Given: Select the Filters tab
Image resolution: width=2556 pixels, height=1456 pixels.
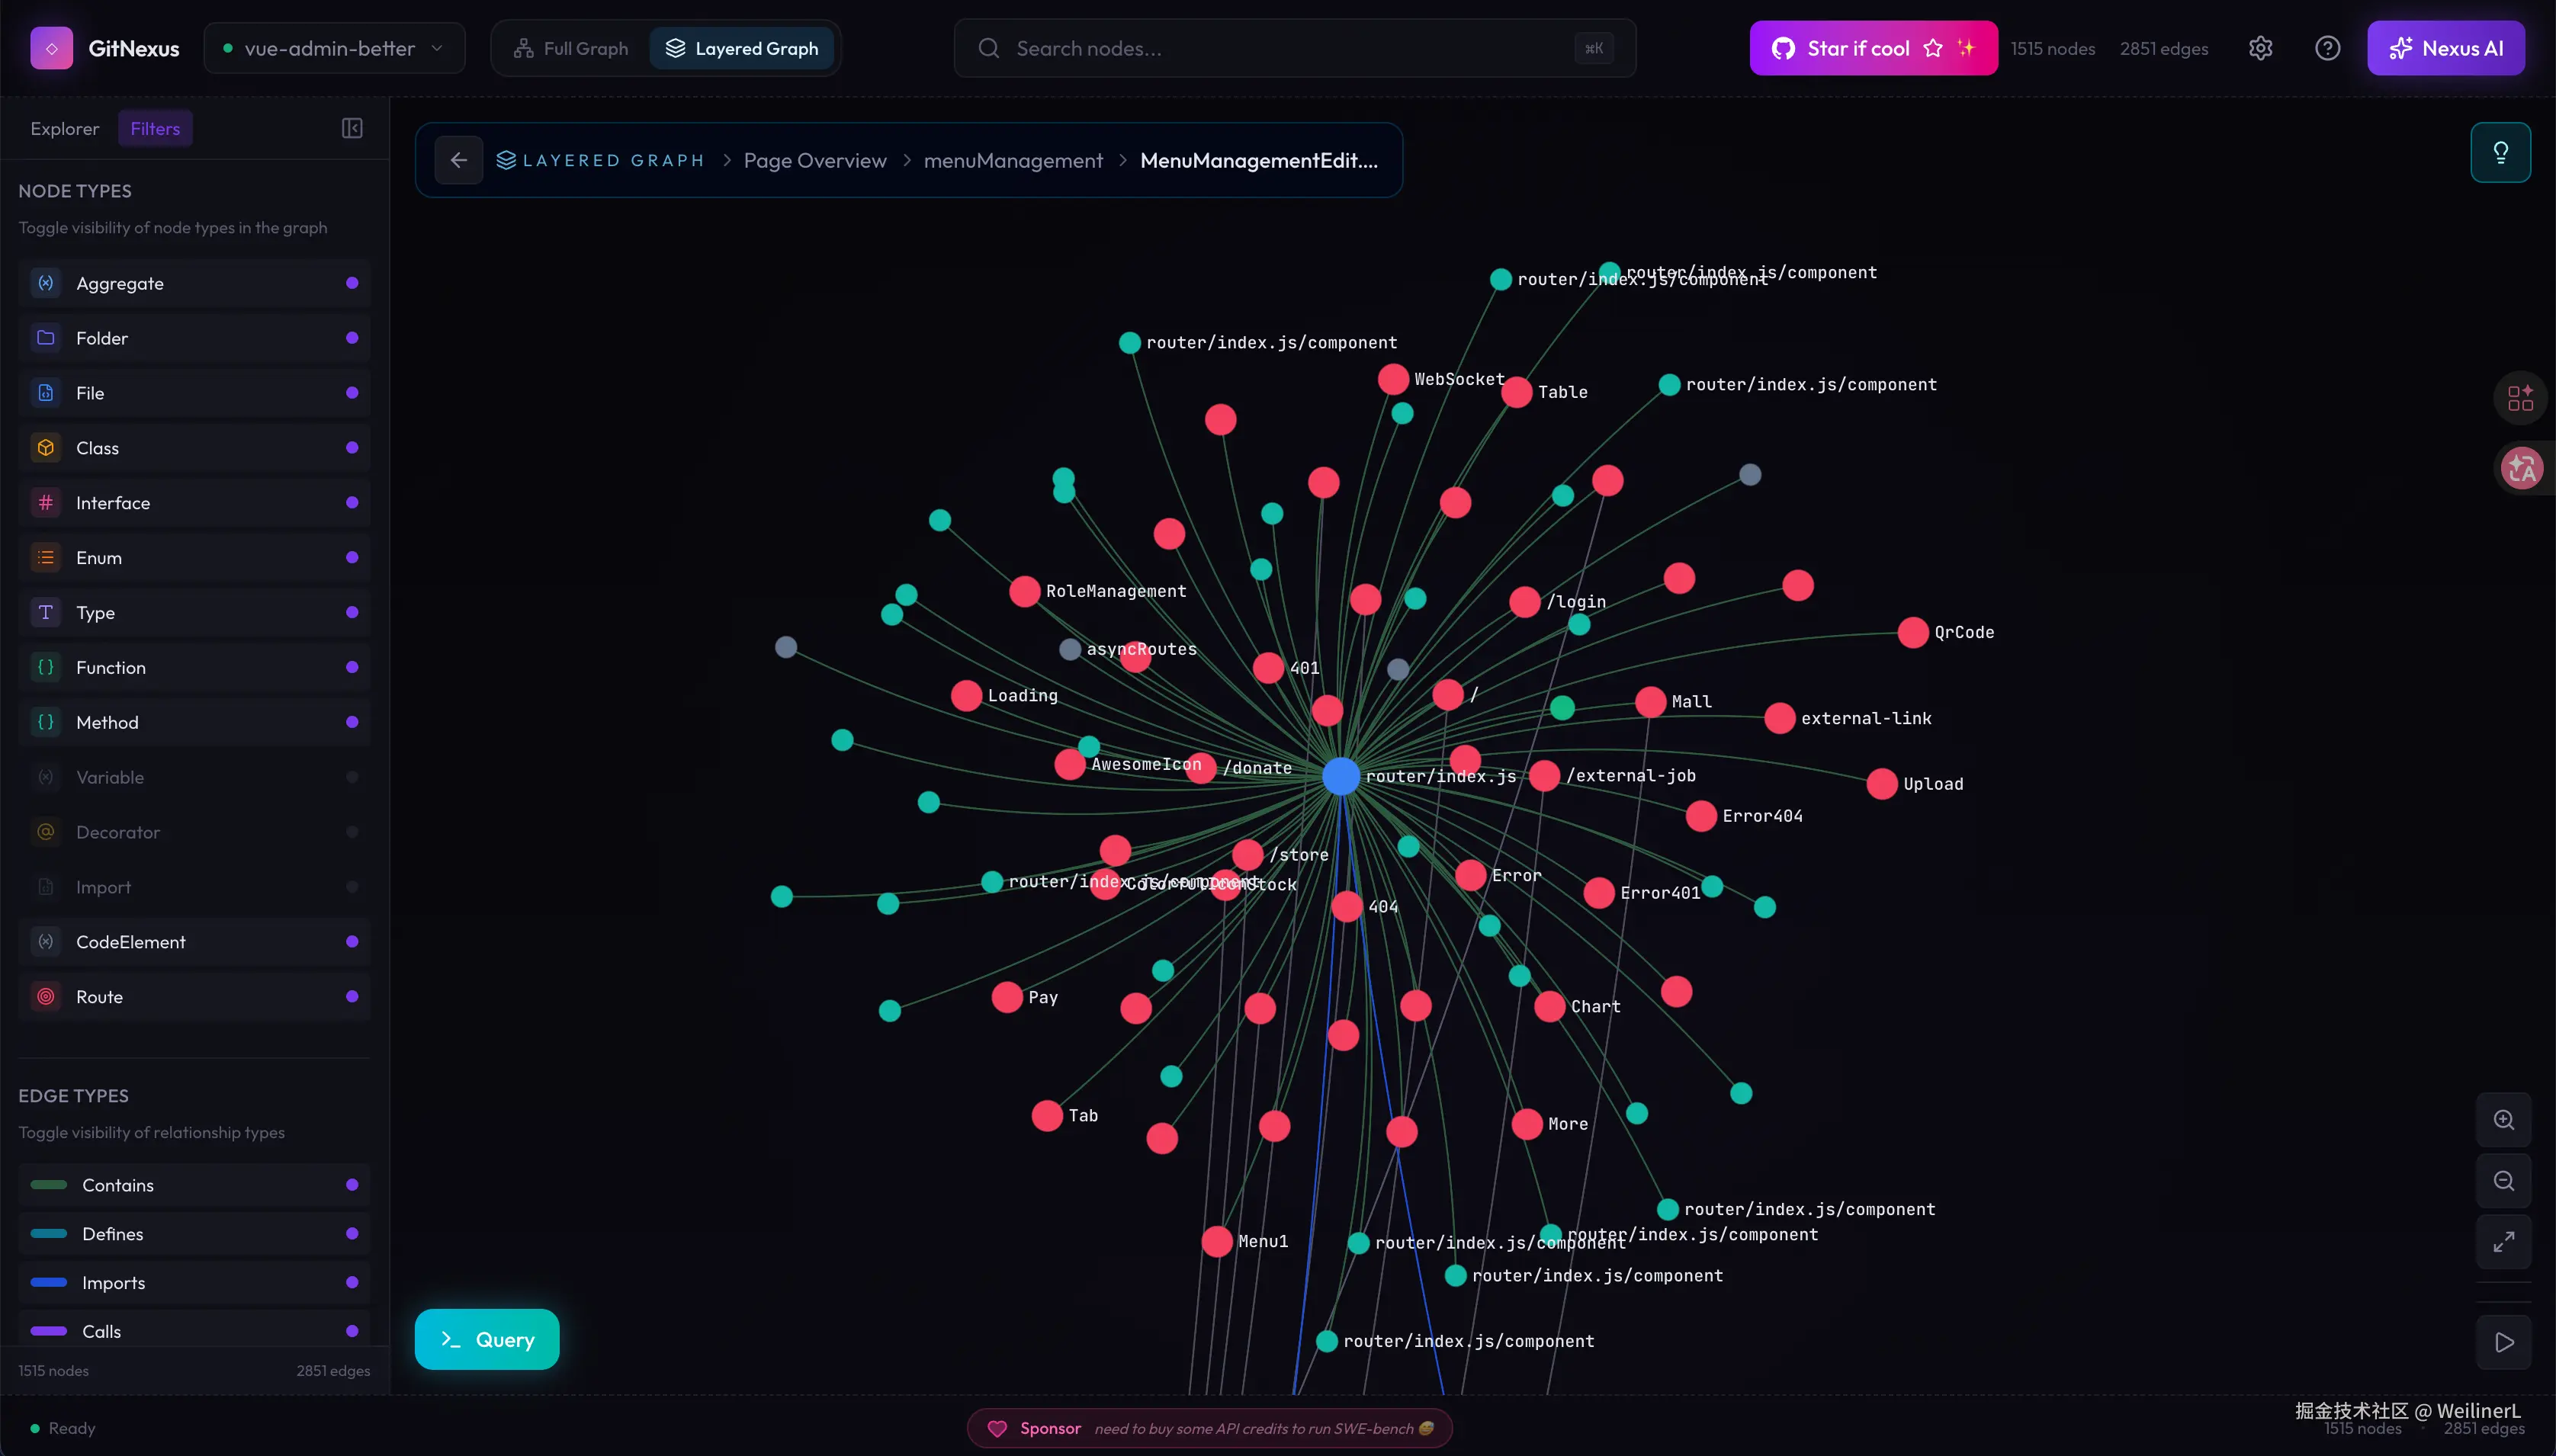Looking at the screenshot, I should coord(155,128).
